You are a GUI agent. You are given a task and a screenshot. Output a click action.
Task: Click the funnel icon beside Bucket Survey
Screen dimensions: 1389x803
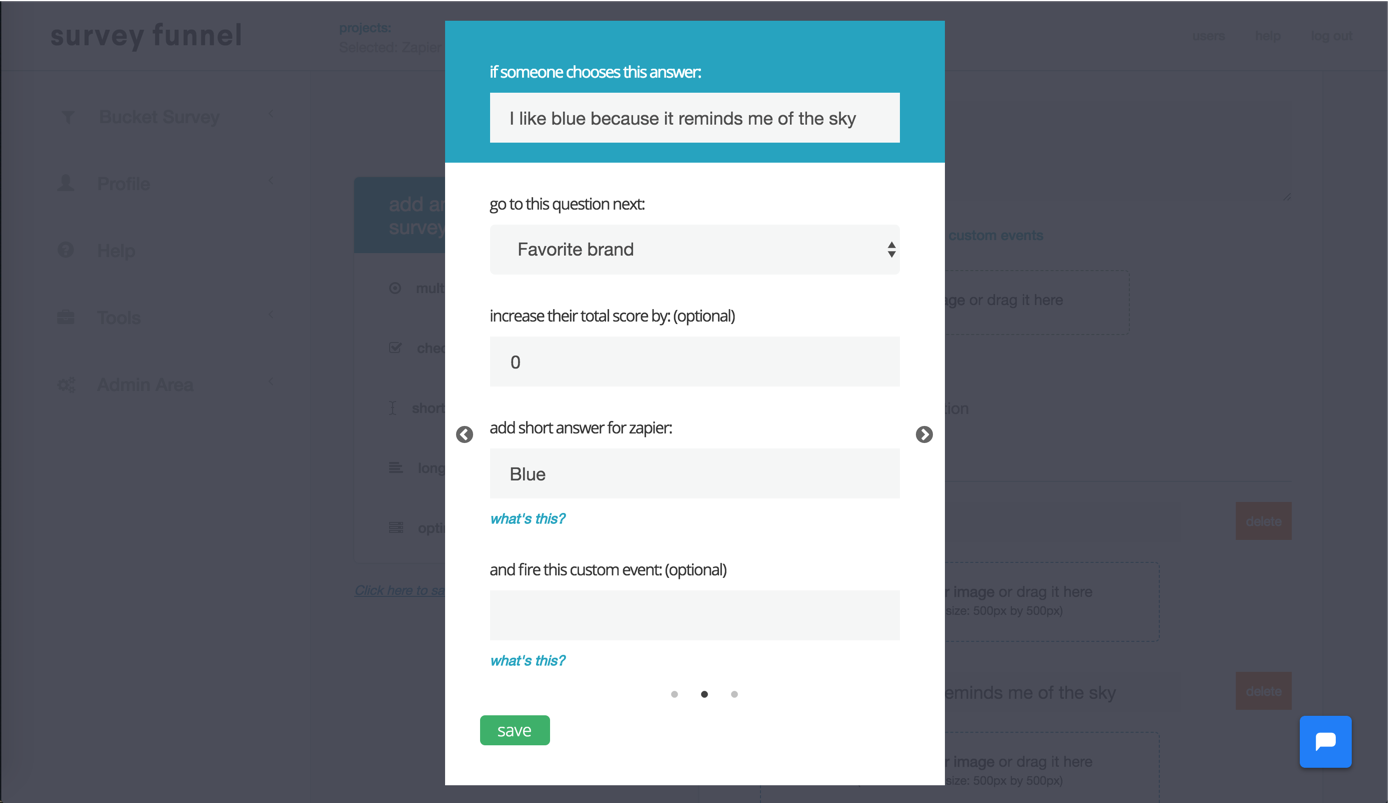(x=67, y=117)
